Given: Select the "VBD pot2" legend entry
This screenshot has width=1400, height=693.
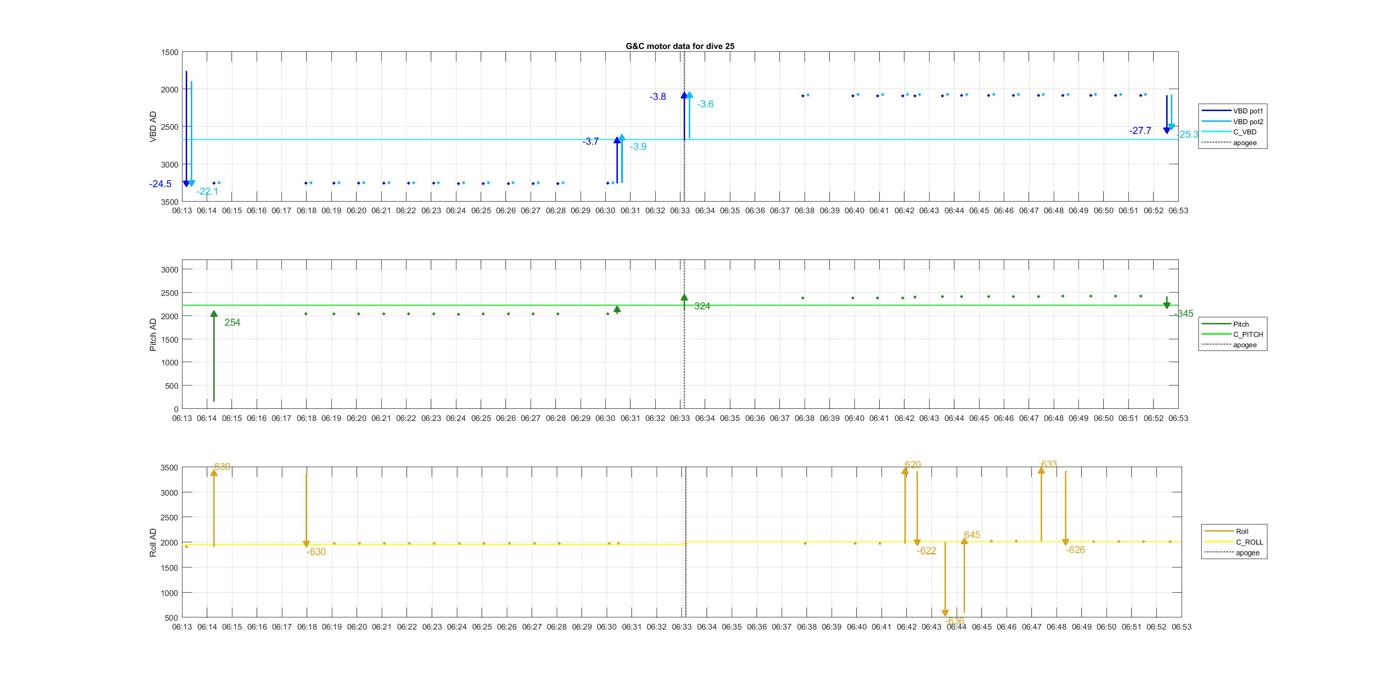Looking at the screenshot, I should coord(1234,121).
